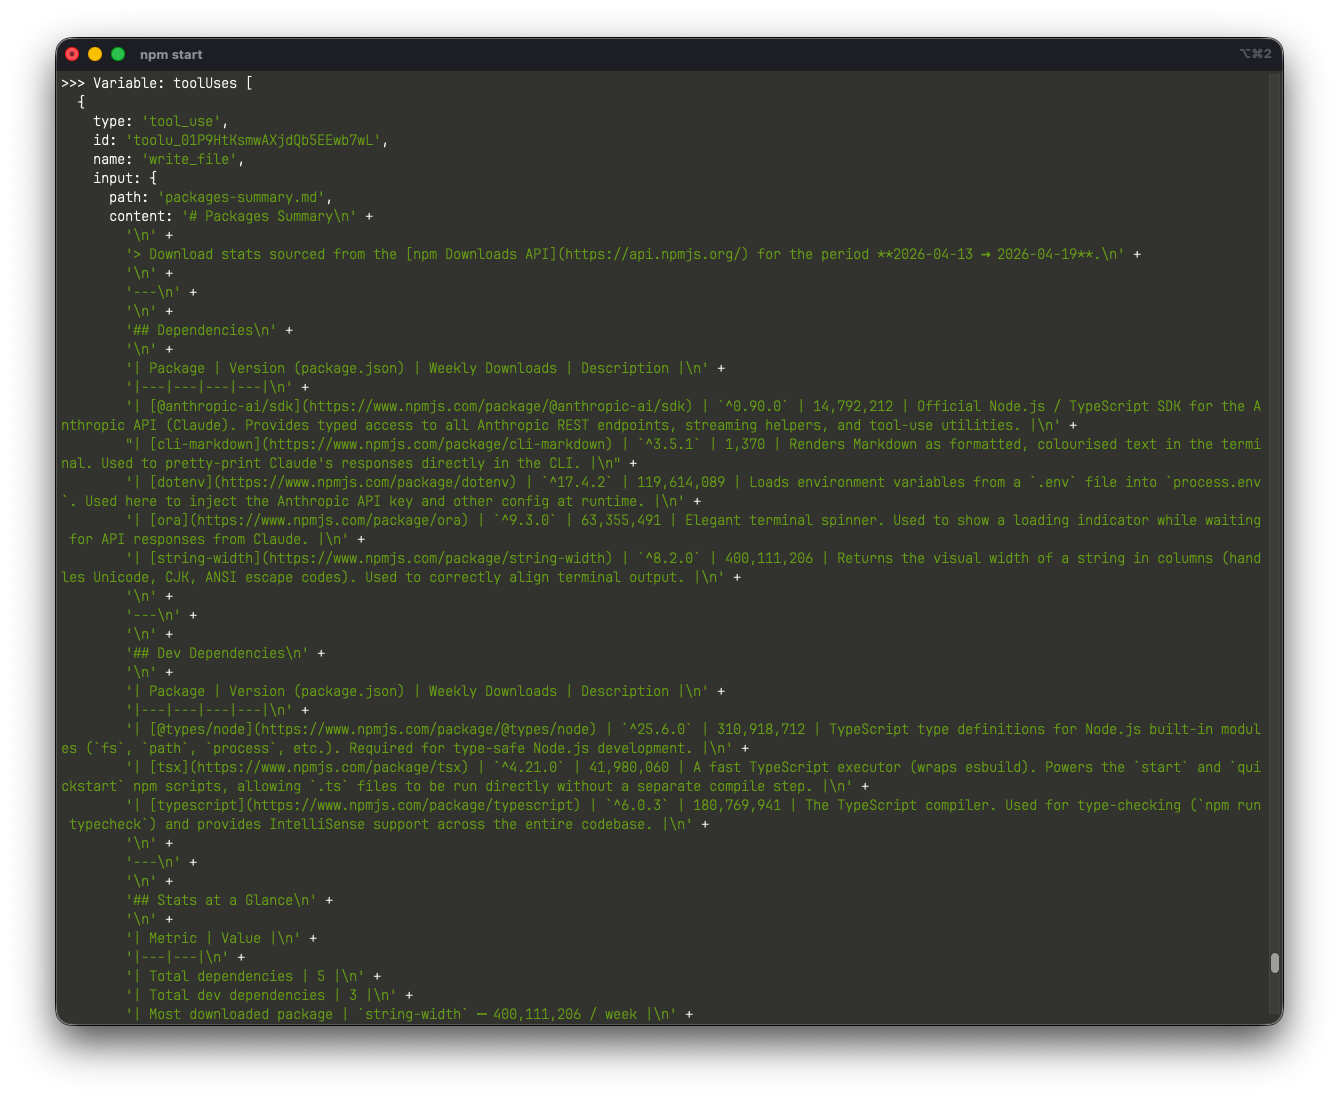Click the tsx download count 41,980,060
This screenshot has width=1339, height=1099.
point(629,767)
